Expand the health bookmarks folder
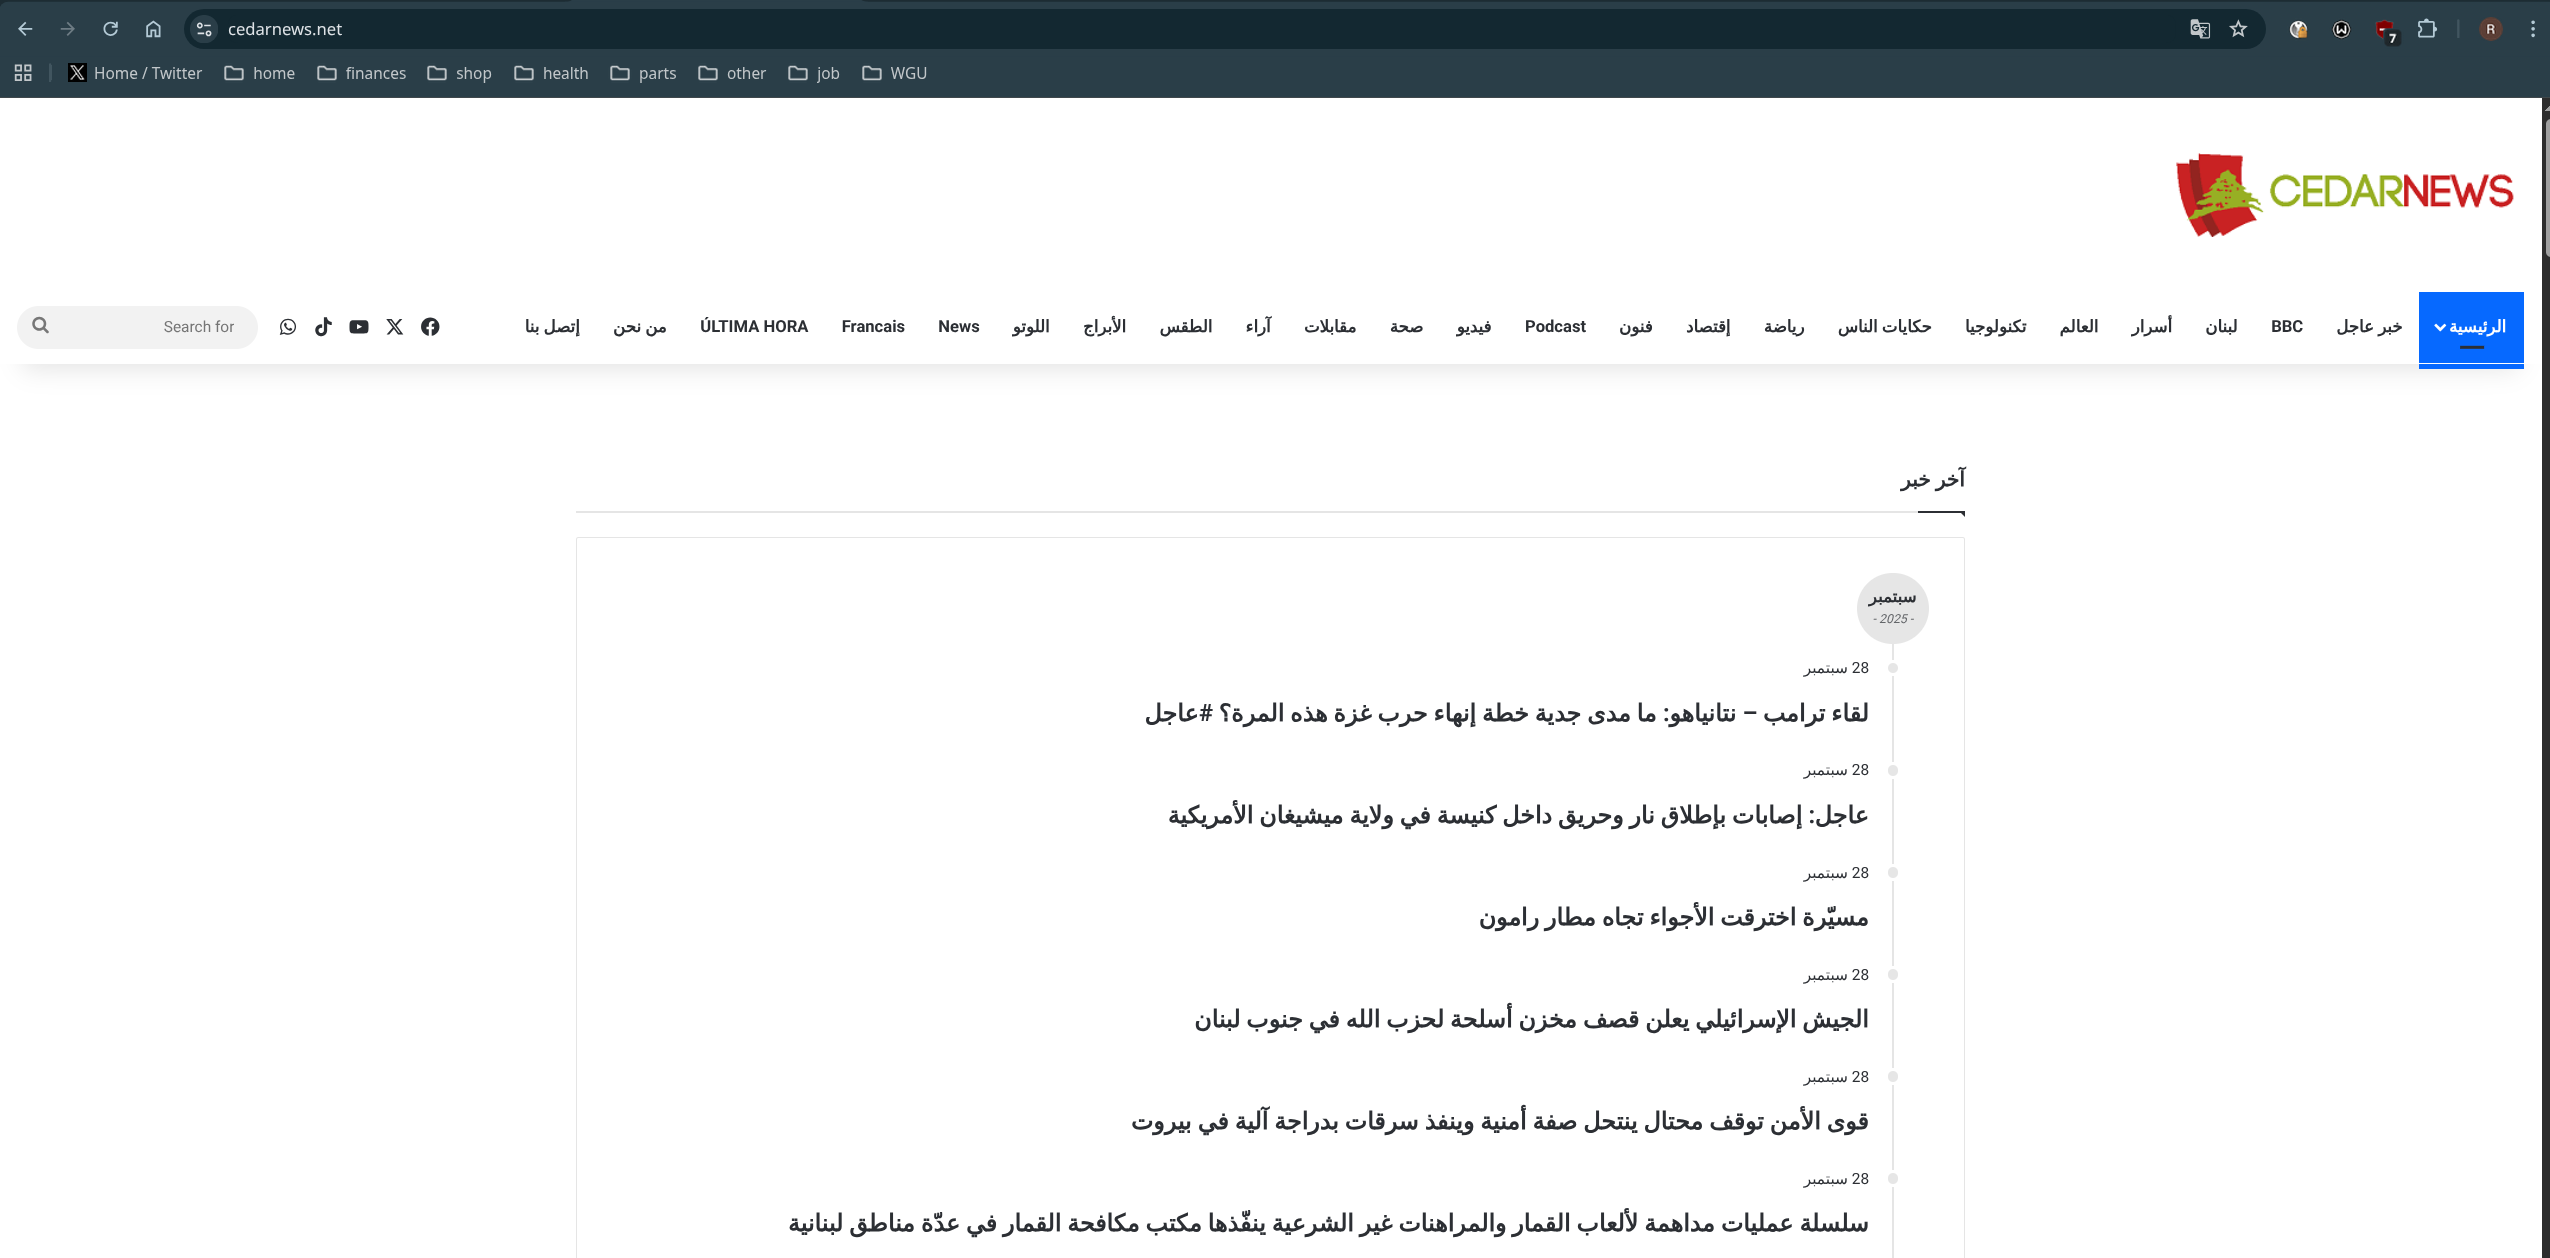2550x1258 pixels. [551, 73]
